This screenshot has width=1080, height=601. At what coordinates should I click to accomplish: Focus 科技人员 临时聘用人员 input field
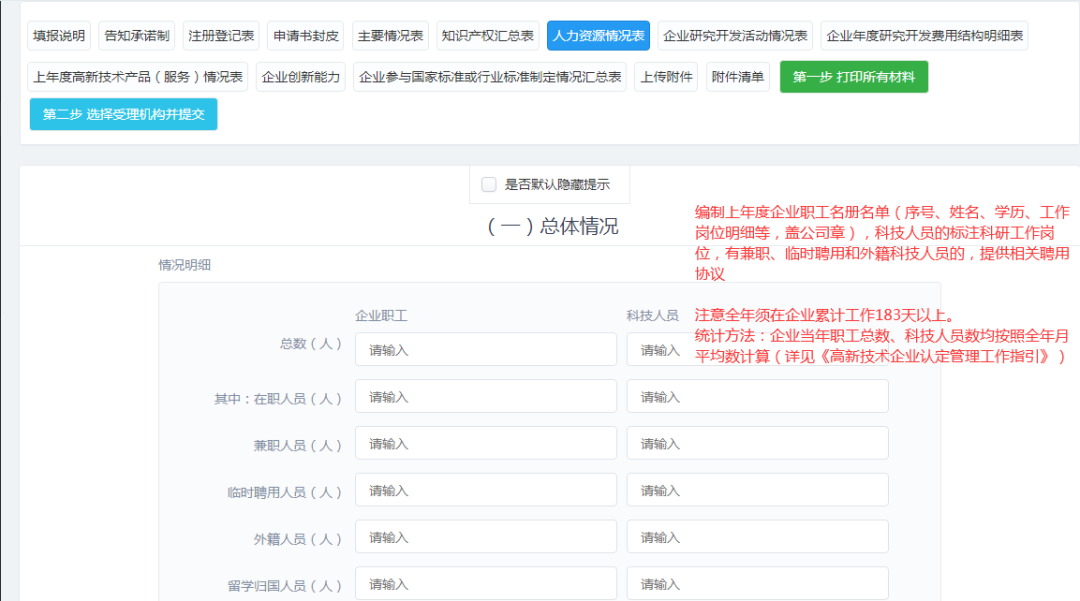[757, 490]
